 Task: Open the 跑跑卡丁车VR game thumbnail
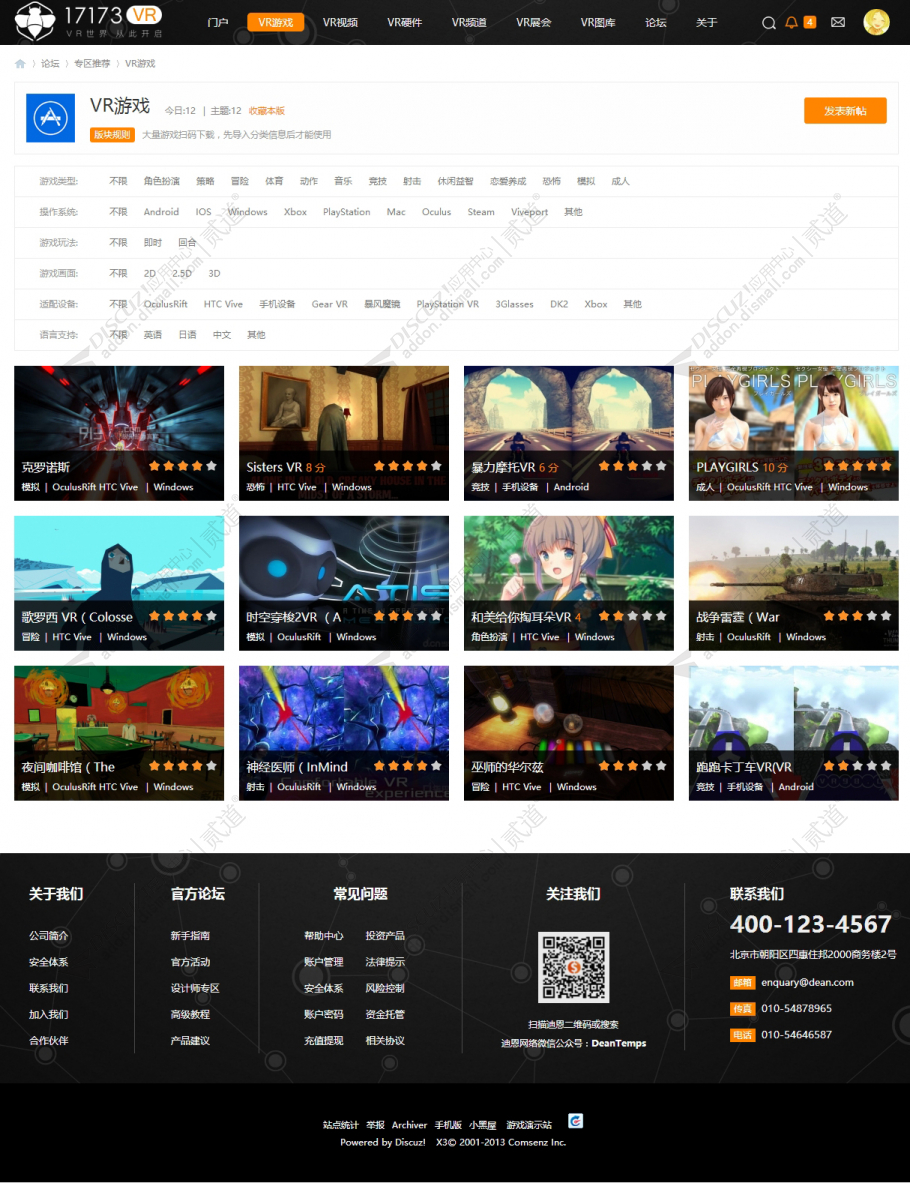click(x=794, y=733)
